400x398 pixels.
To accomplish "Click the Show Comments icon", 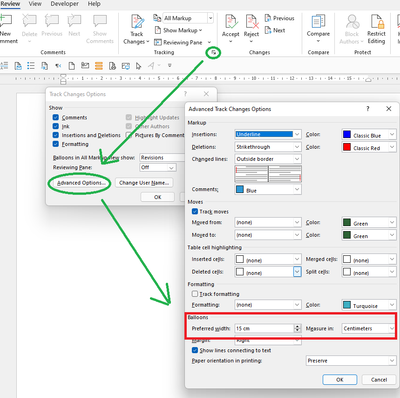I will [x=100, y=21].
